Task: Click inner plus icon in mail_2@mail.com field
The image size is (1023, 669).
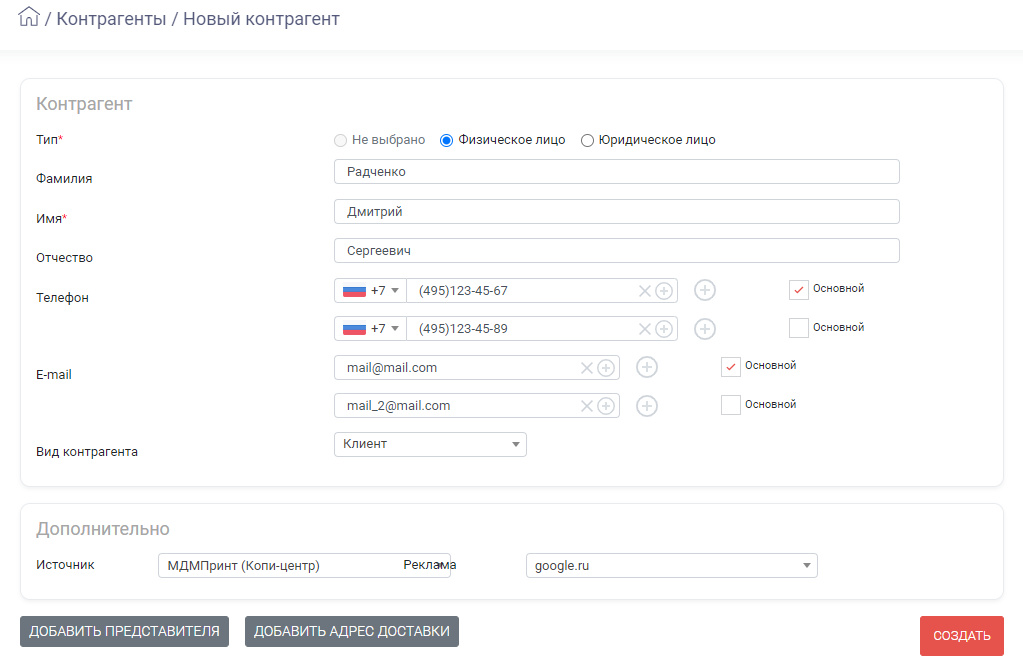Action: pyautogui.click(x=606, y=406)
